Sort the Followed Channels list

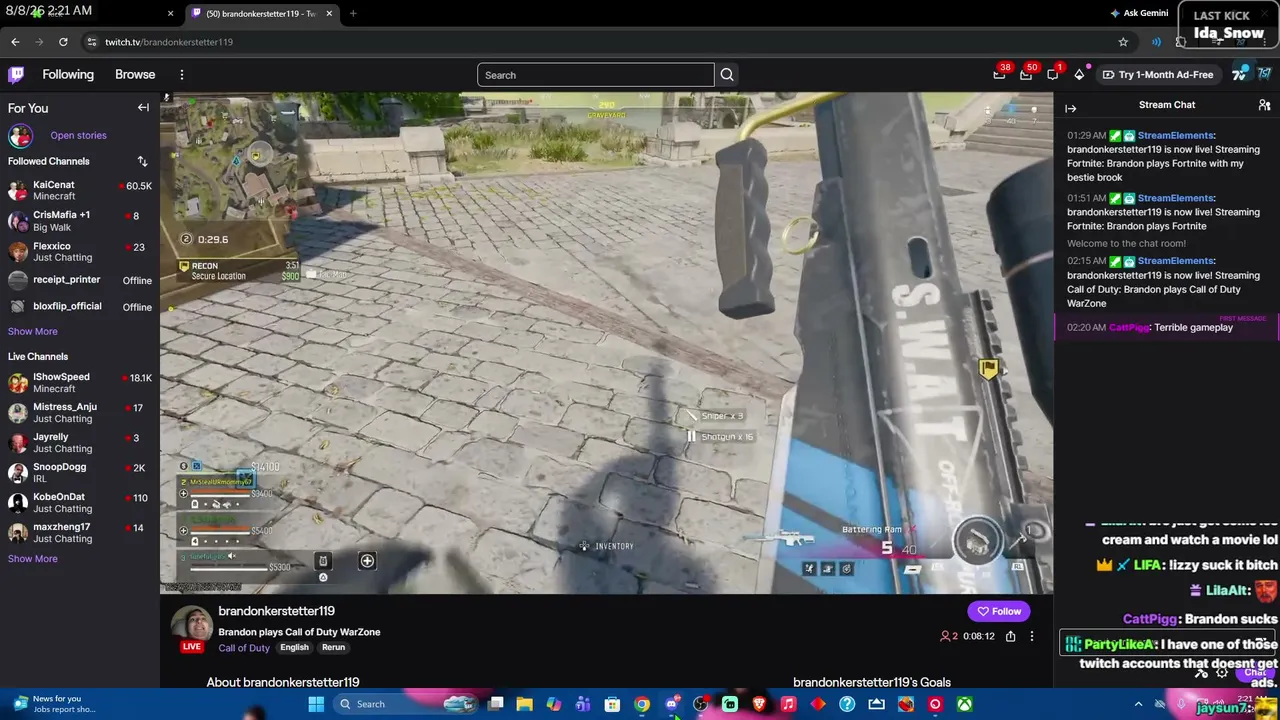point(142,161)
